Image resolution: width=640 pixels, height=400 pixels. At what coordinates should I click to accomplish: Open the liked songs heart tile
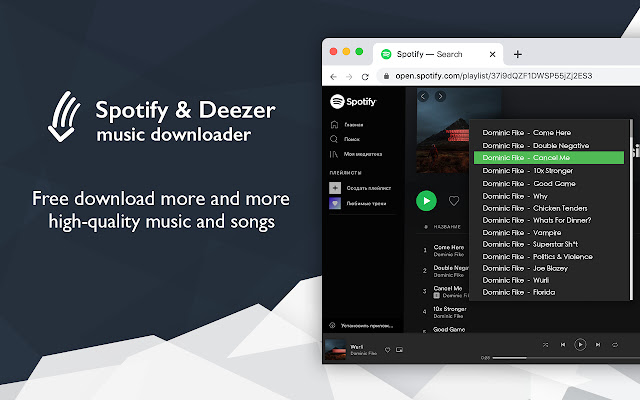tap(335, 203)
